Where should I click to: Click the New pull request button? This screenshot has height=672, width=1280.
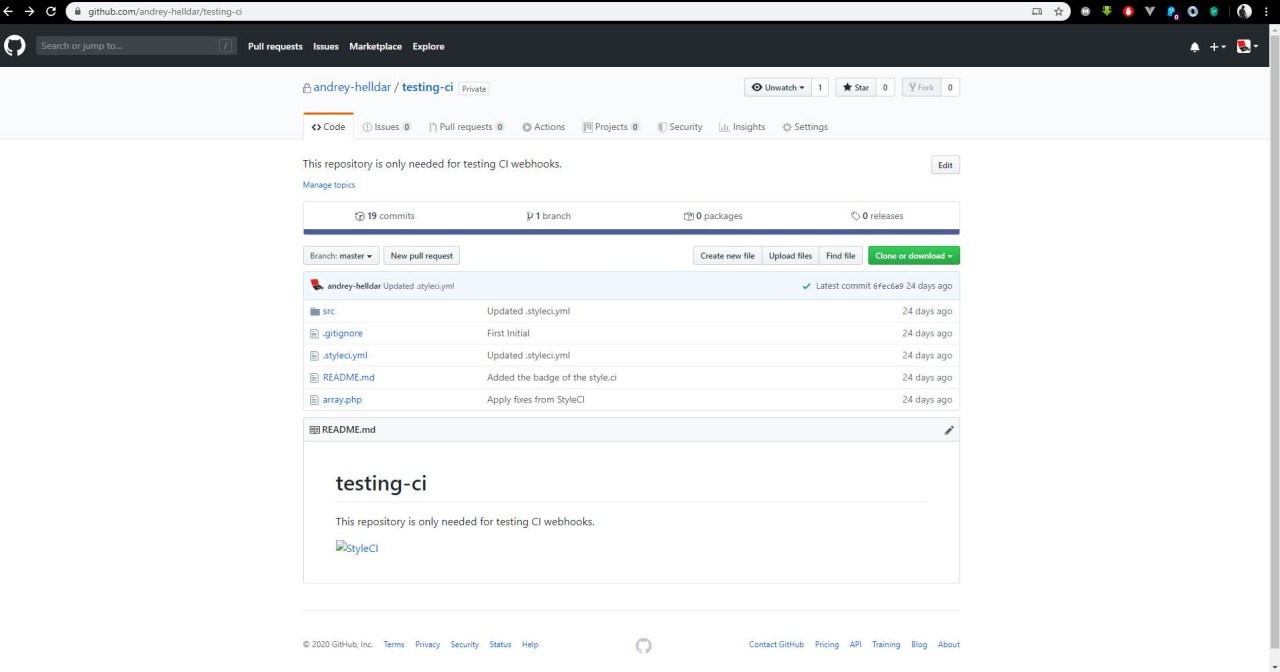point(422,256)
